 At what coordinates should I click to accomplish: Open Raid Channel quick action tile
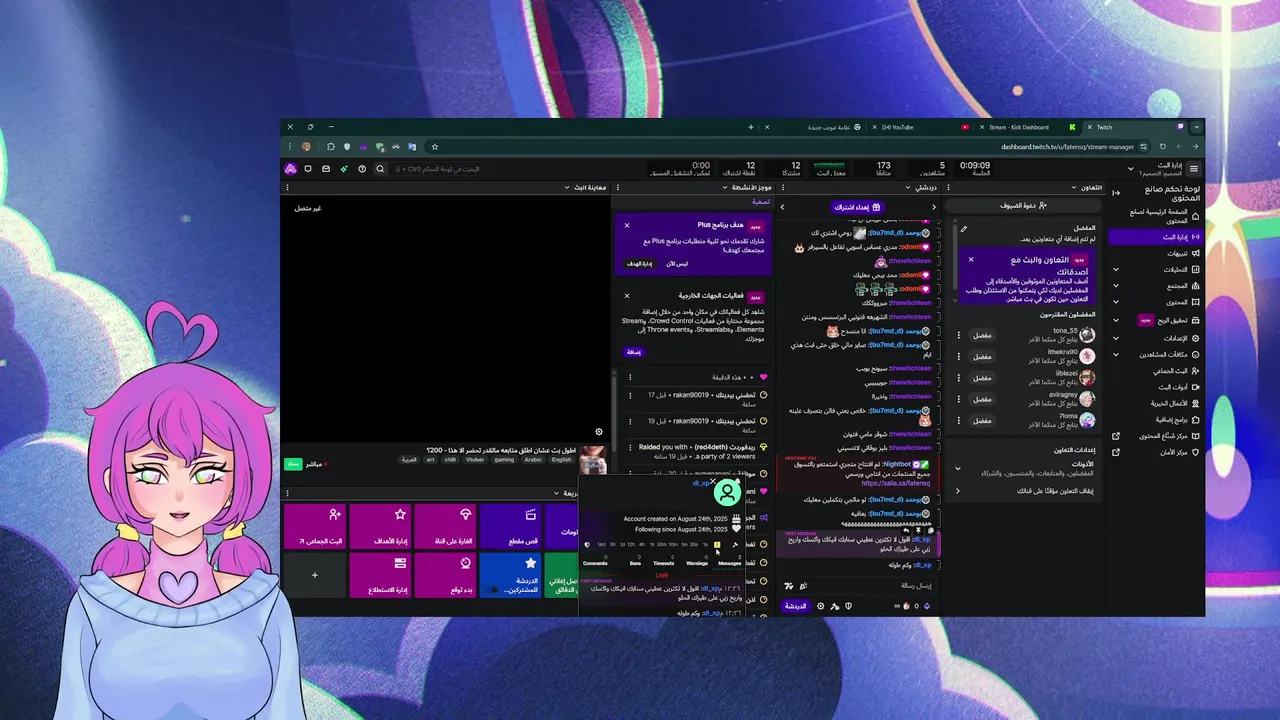(446, 526)
